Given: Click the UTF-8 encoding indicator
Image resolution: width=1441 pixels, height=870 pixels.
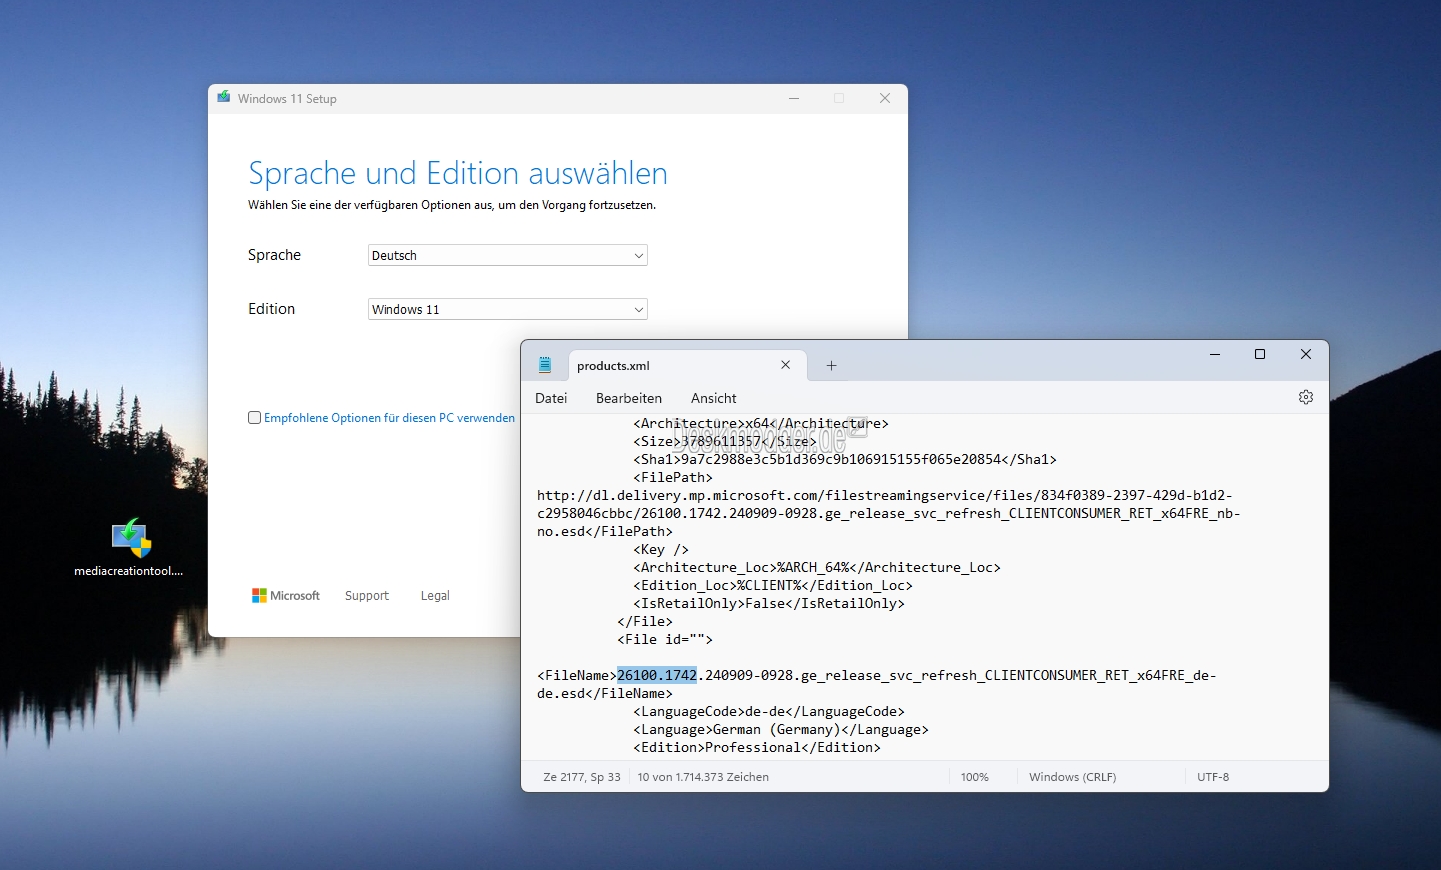Looking at the screenshot, I should [1213, 777].
